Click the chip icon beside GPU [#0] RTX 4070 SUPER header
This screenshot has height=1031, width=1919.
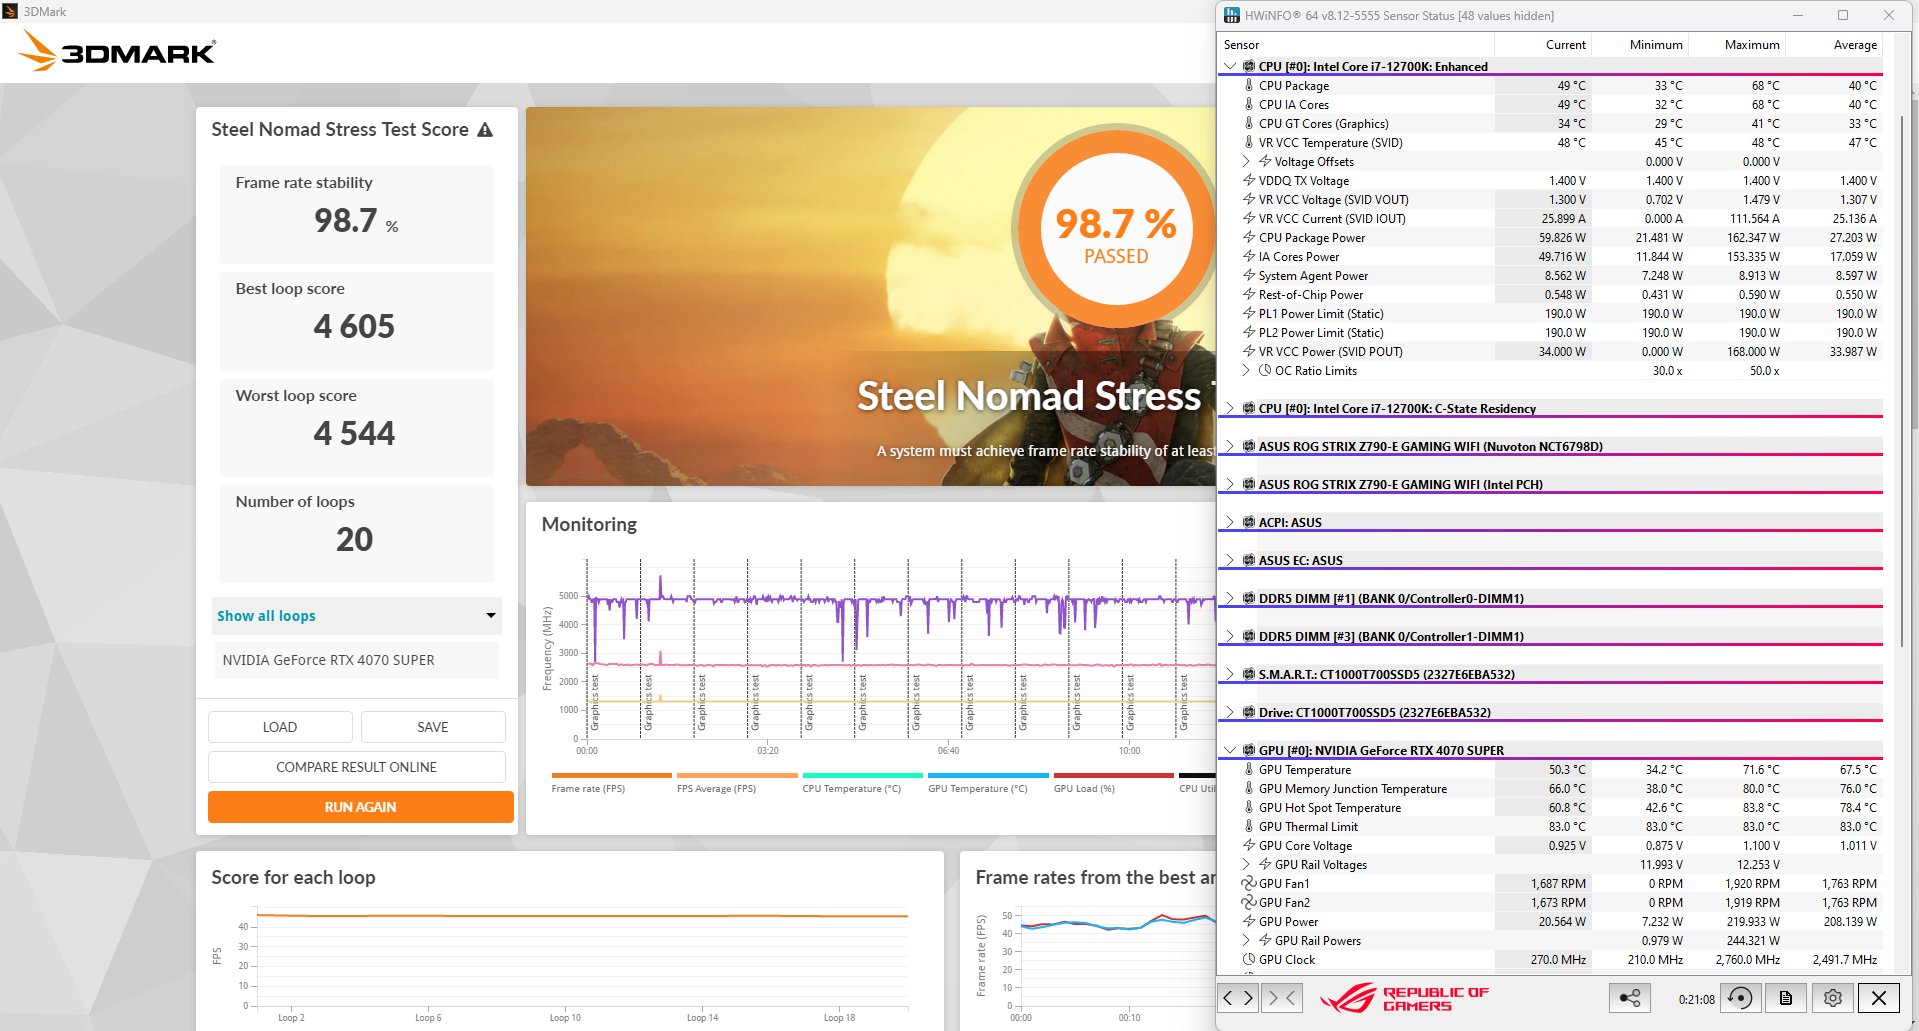tap(1249, 750)
